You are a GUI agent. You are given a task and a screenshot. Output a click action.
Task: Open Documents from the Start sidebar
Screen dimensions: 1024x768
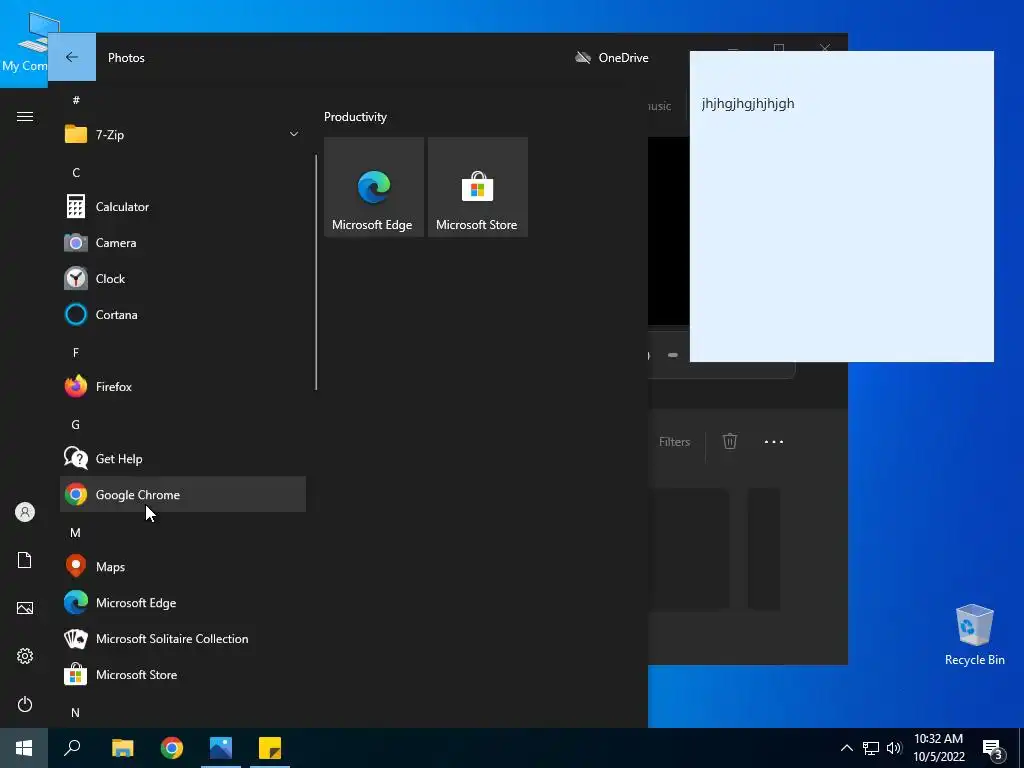(x=25, y=560)
